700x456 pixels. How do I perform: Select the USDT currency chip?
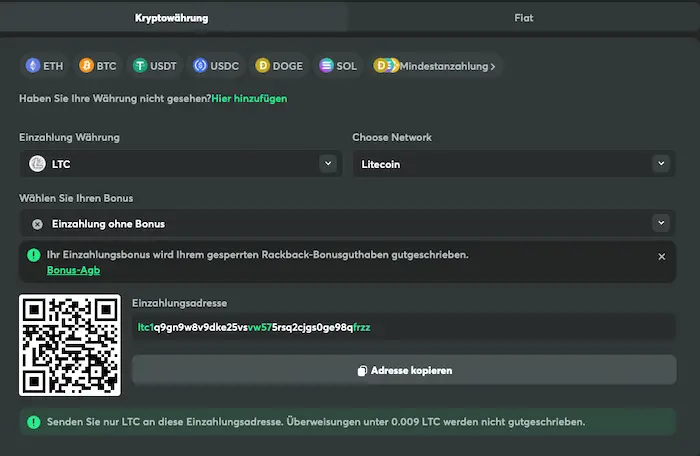(155, 66)
